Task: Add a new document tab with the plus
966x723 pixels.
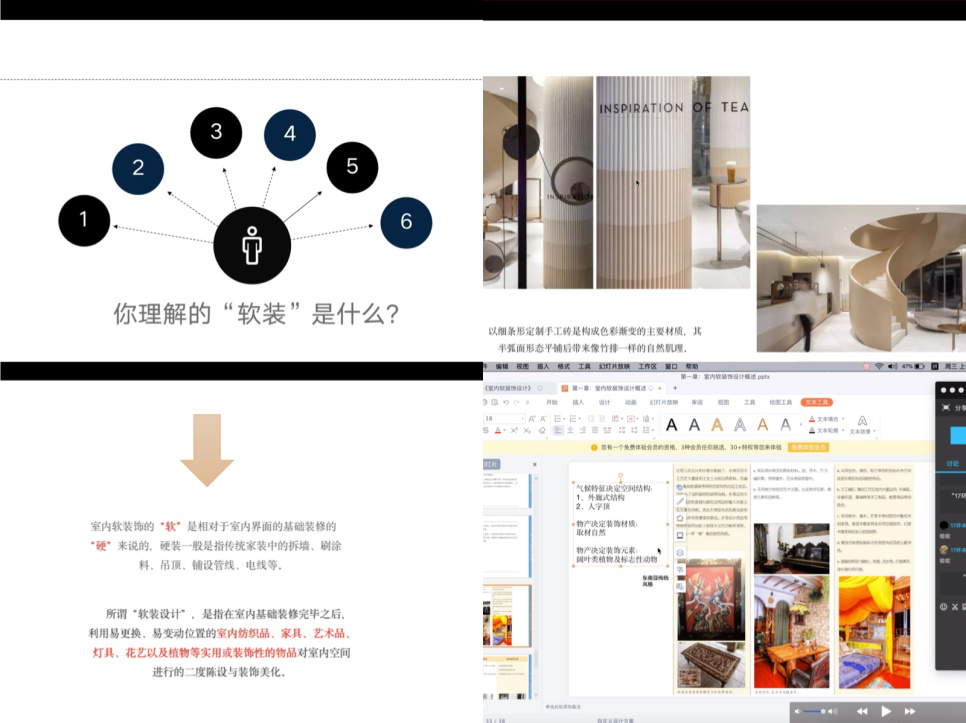Action: [675, 388]
